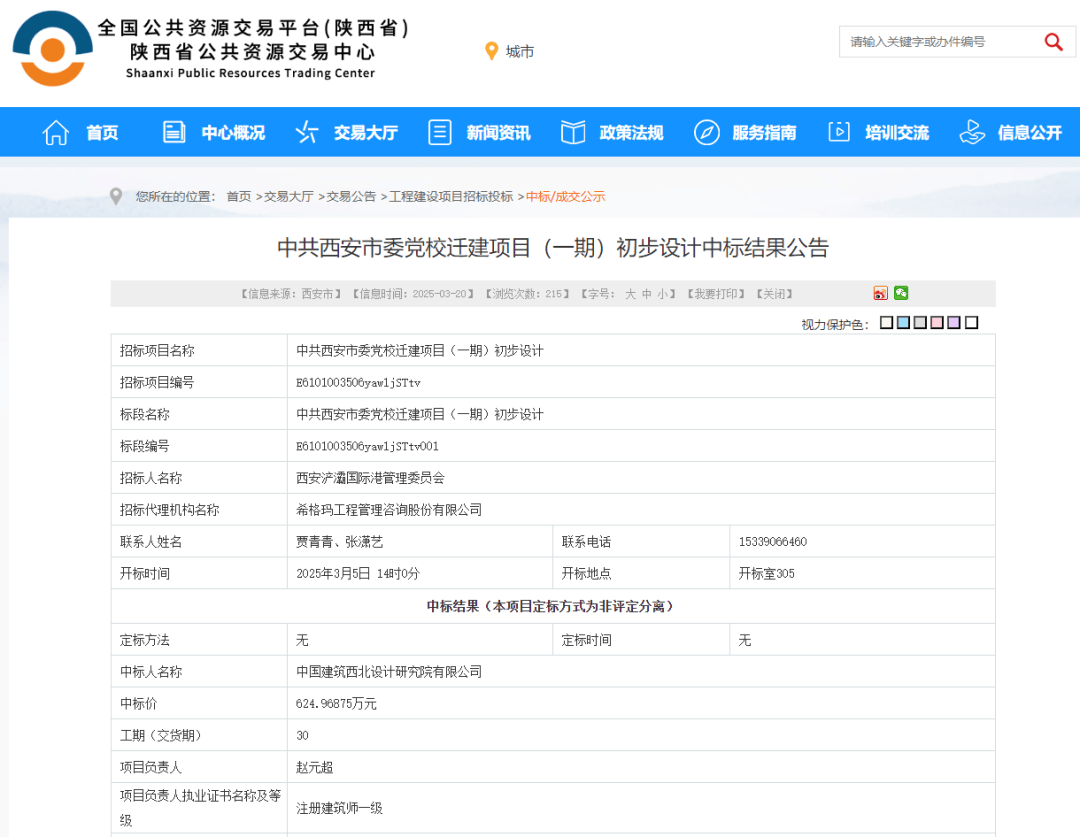Open the 政策法规 navigation item
Viewport: 1080px width, 837px height.
tap(632, 132)
